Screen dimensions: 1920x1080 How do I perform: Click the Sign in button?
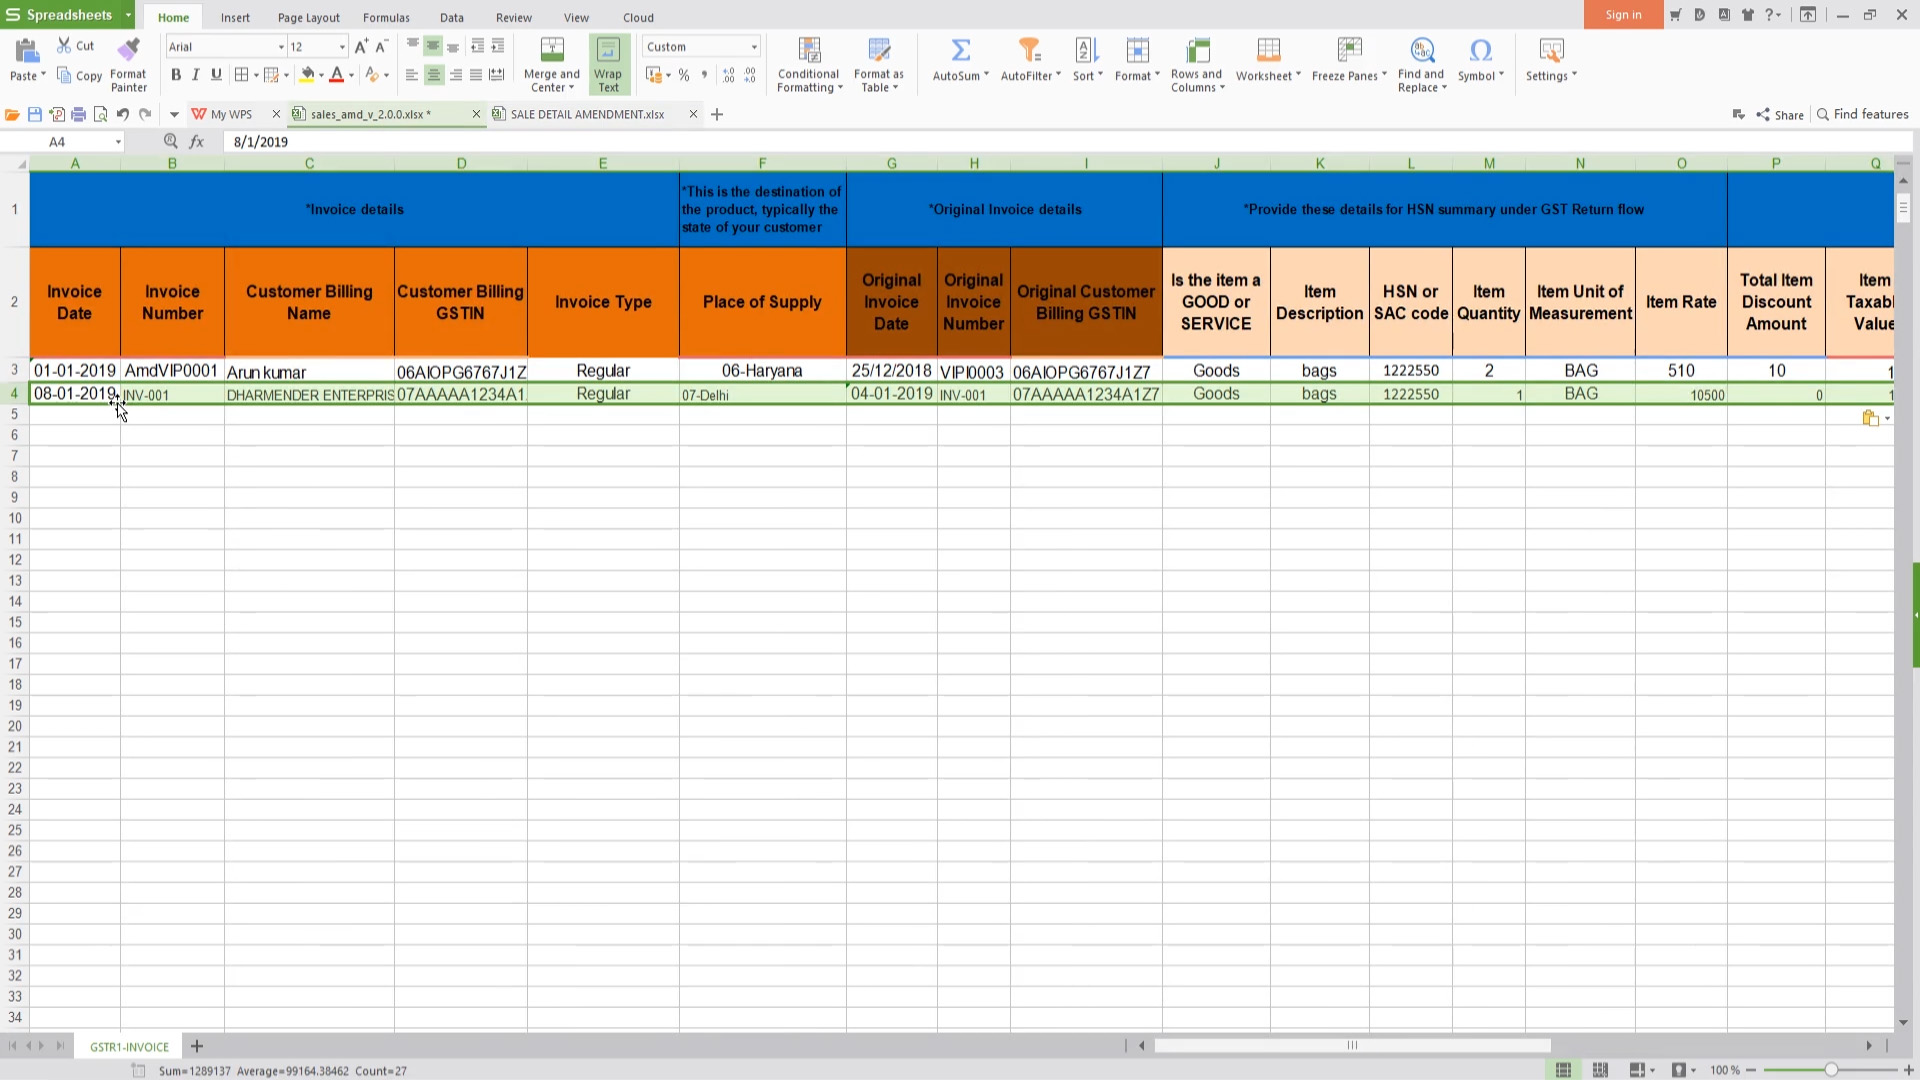[x=1623, y=15]
